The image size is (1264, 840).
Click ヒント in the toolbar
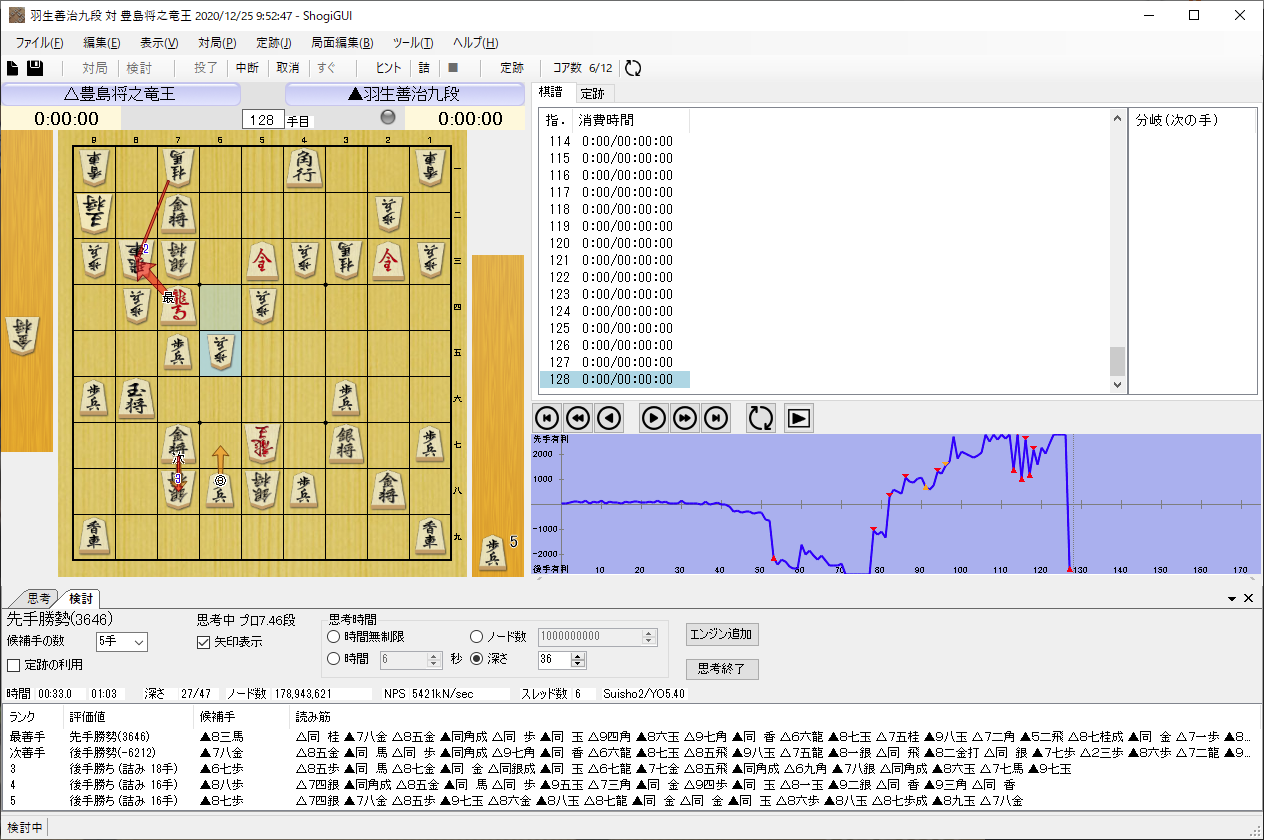(x=388, y=68)
